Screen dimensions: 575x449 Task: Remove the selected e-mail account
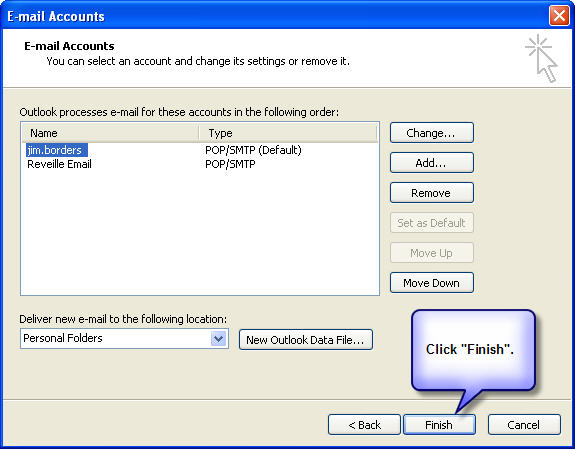432,193
